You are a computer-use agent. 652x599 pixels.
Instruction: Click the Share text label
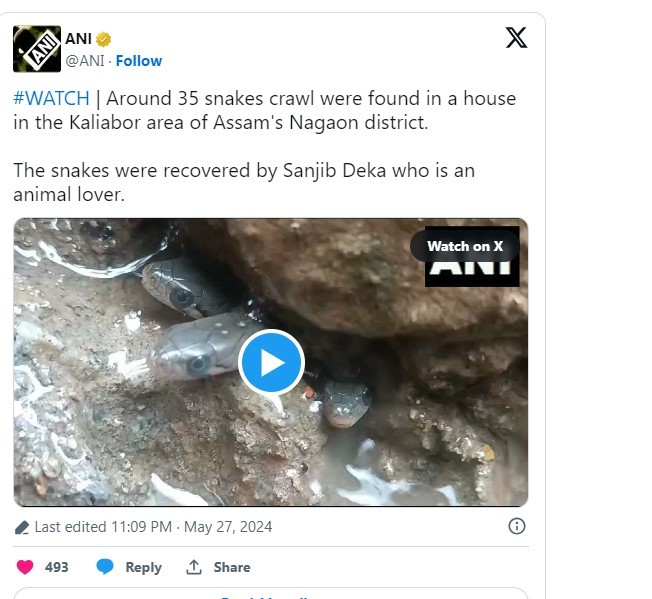pos(232,567)
